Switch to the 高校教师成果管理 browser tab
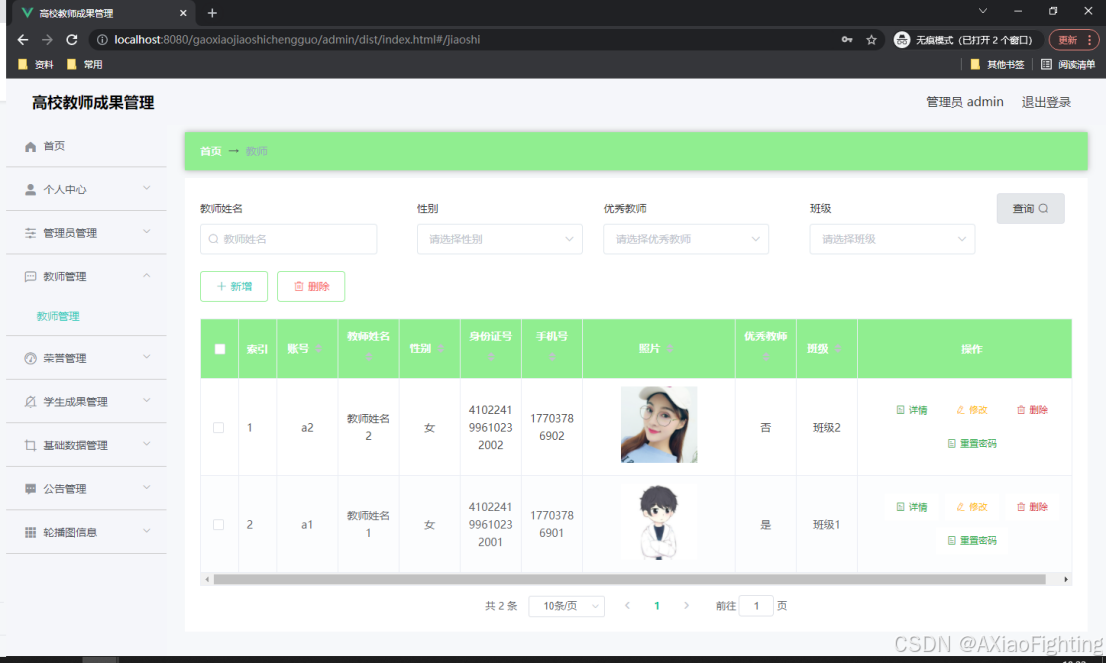The height and width of the screenshot is (664, 1107). tap(104, 13)
